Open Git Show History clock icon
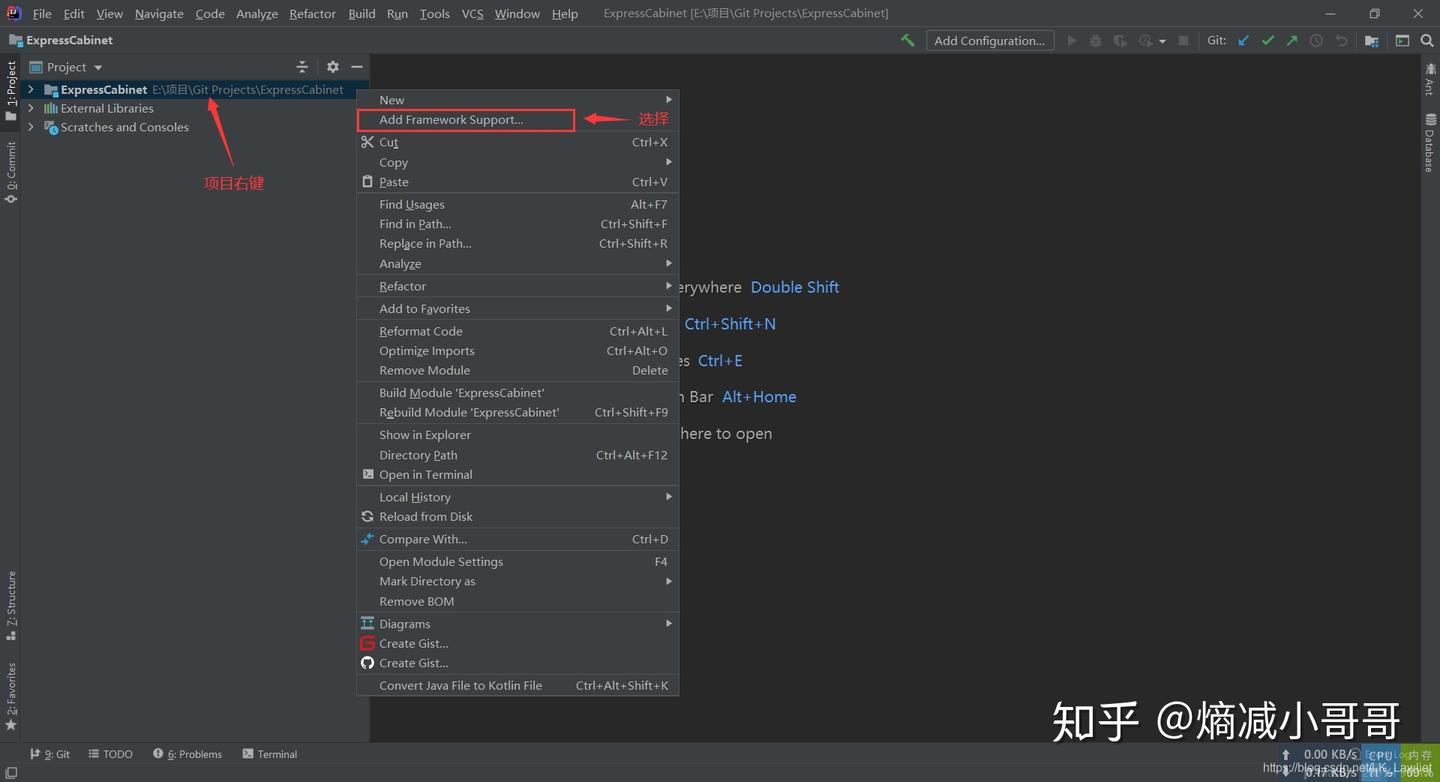Viewport: 1440px width, 782px height. tap(1317, 41)
